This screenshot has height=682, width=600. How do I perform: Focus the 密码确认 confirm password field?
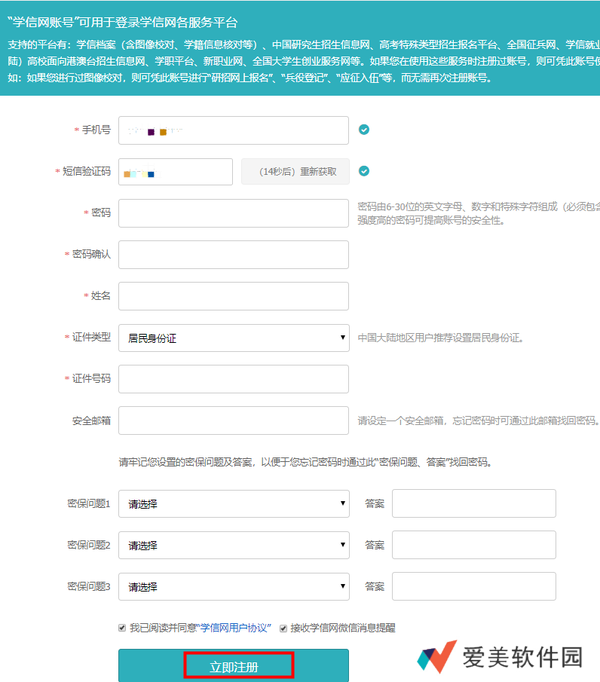pos(233,254)
